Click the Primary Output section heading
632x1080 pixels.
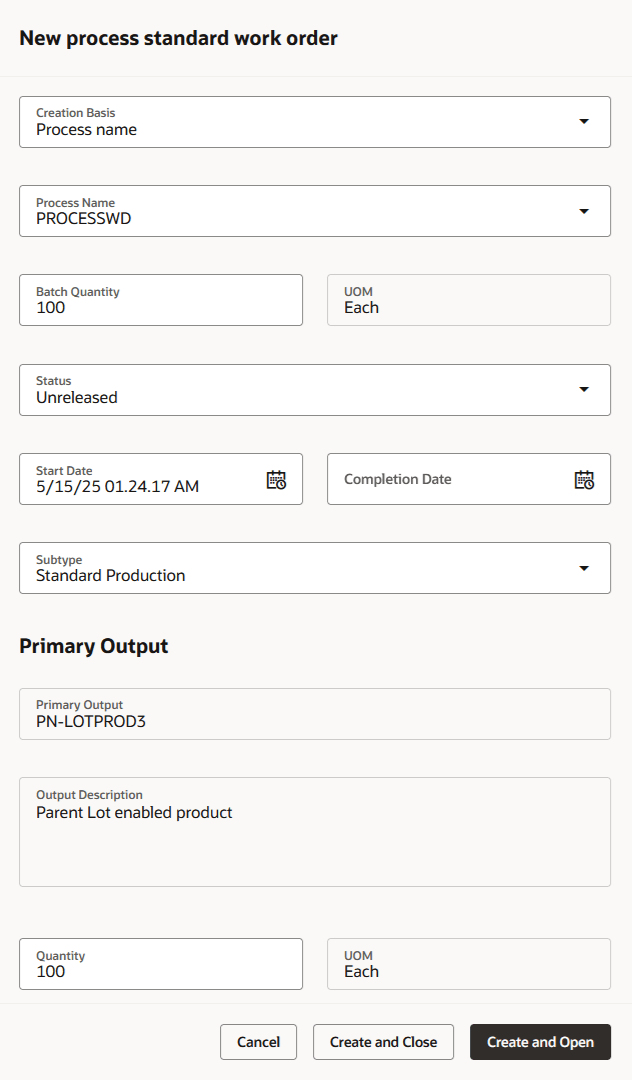click(93, 645)
